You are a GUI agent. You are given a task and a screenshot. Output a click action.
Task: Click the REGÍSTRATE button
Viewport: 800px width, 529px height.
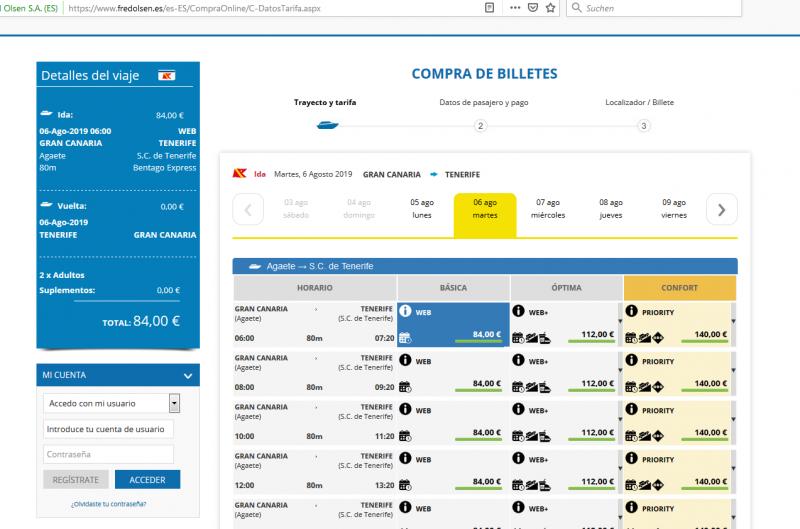[76, 480]
